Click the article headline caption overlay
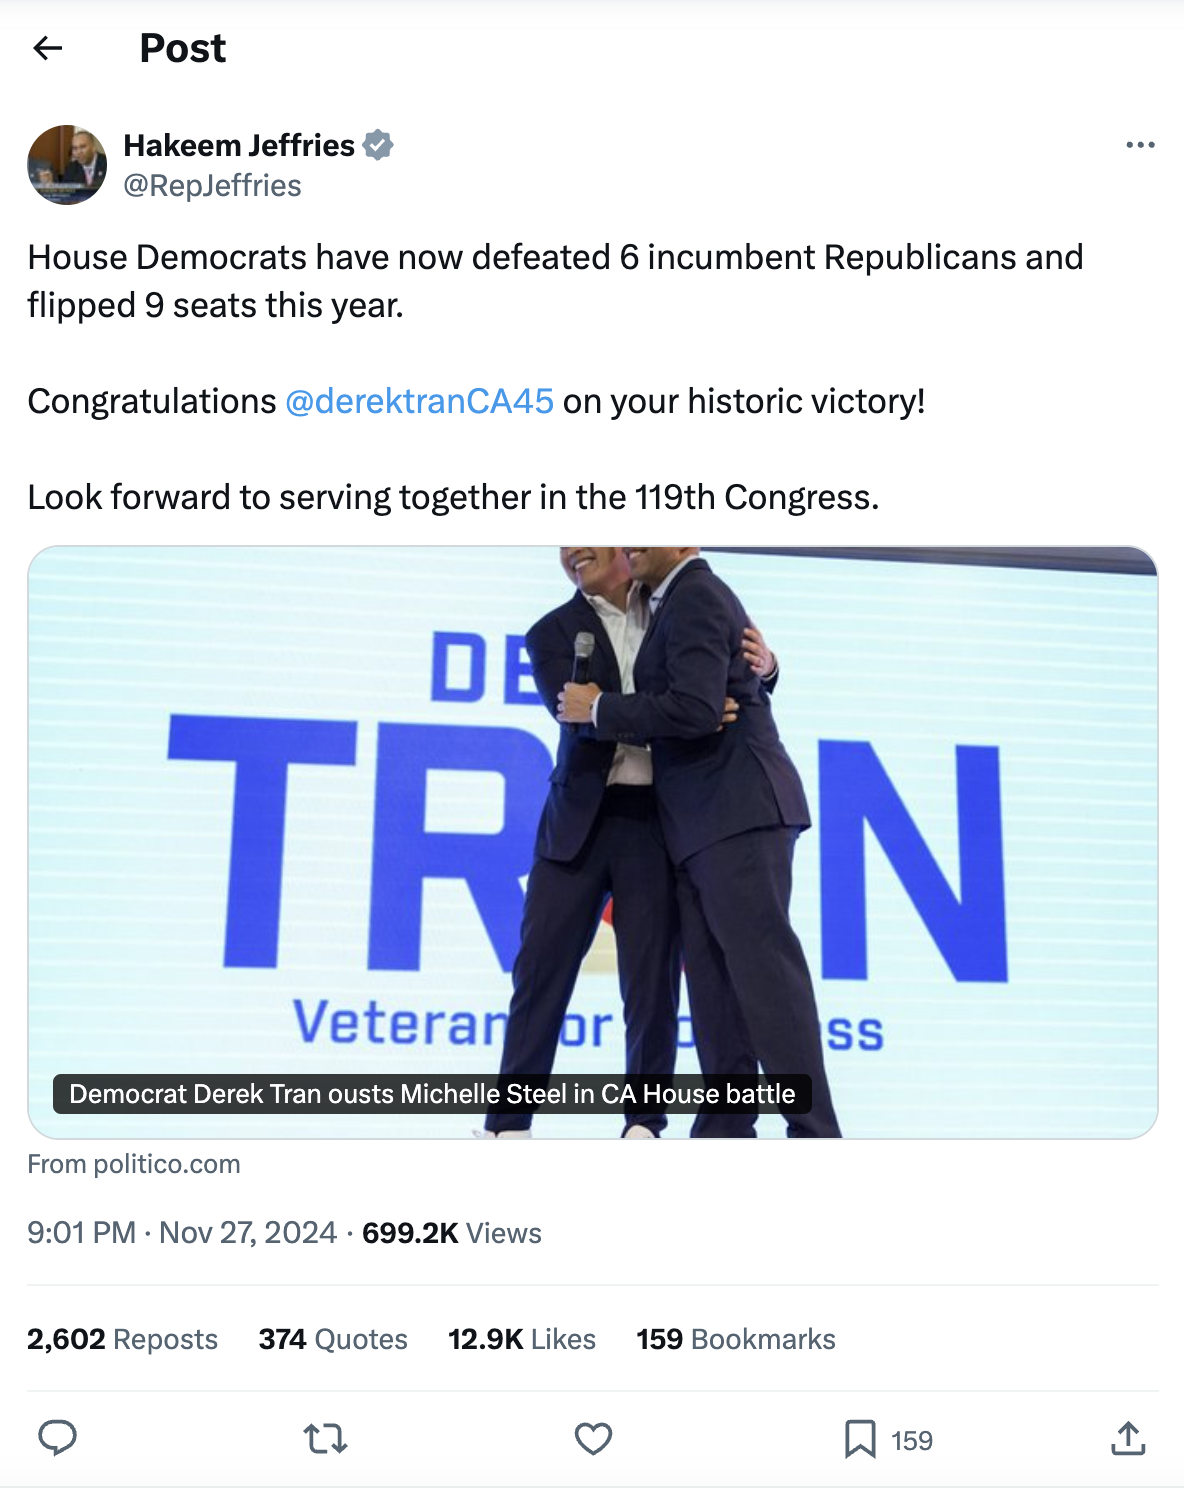This screenshot has width=1184, height=1488. point(432,1094)
